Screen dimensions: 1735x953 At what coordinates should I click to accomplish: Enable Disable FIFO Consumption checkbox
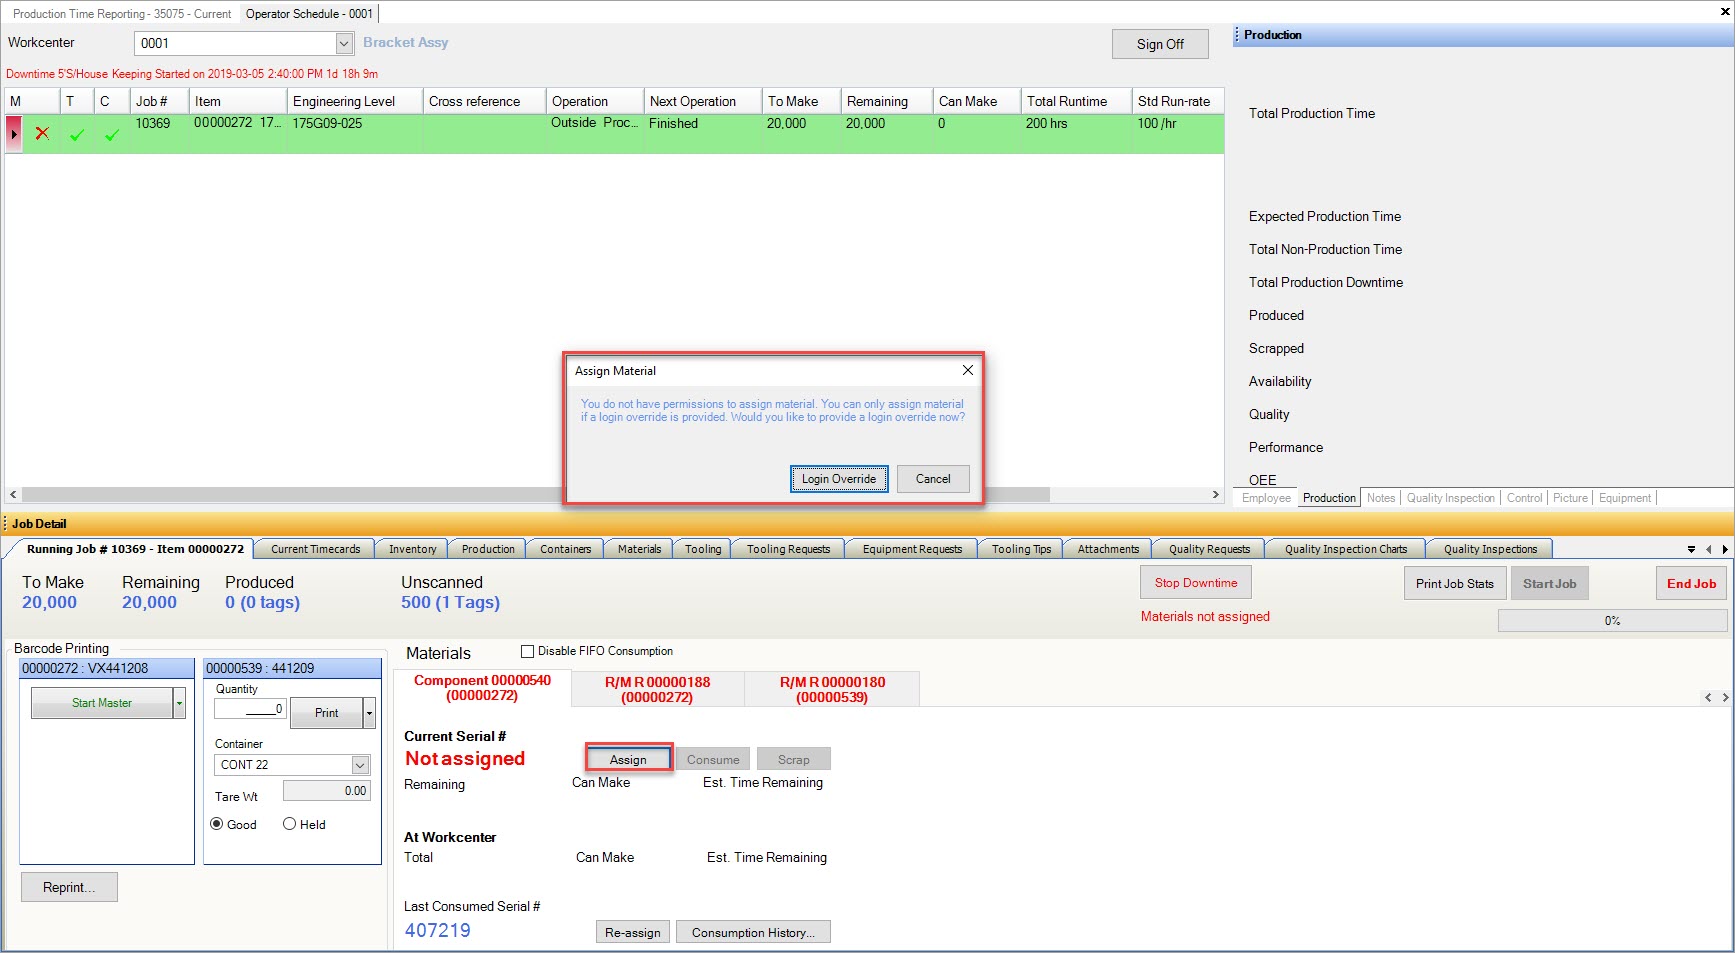(527, 651)
